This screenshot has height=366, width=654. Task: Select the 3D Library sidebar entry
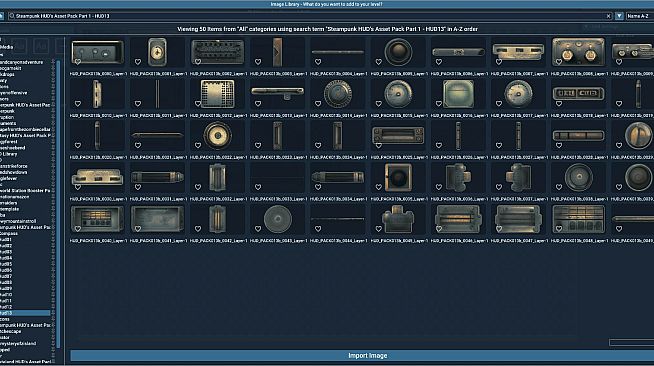pyautogui.click(x=9, y=154)
